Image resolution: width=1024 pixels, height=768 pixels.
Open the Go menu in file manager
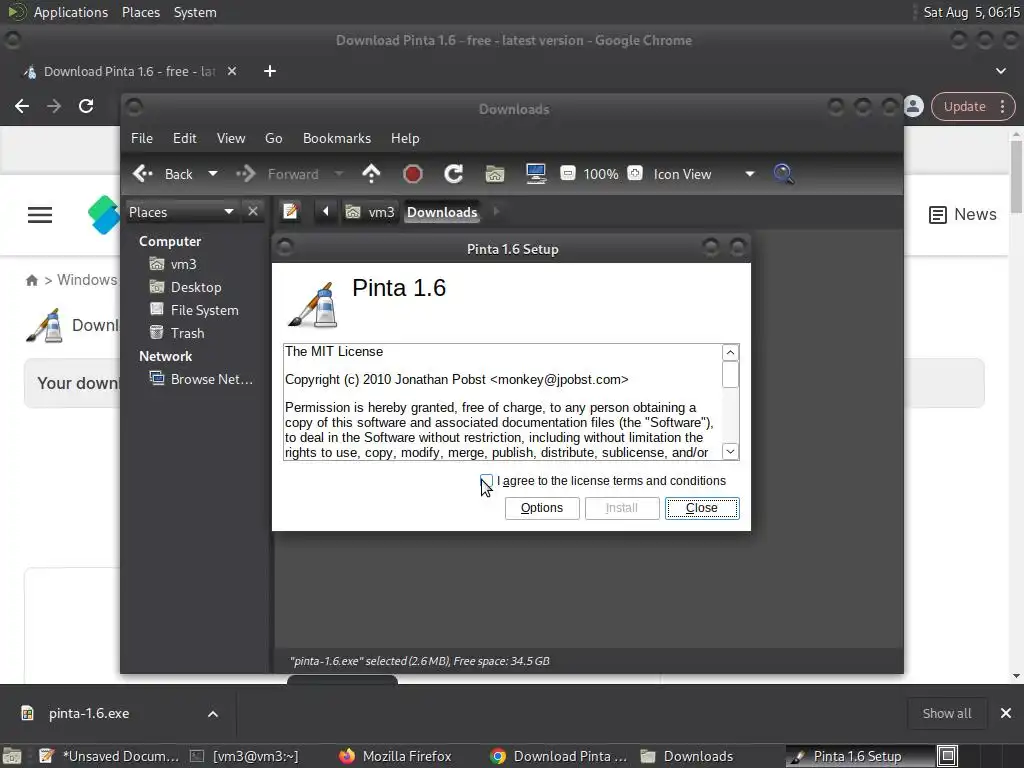pos(274,138)
